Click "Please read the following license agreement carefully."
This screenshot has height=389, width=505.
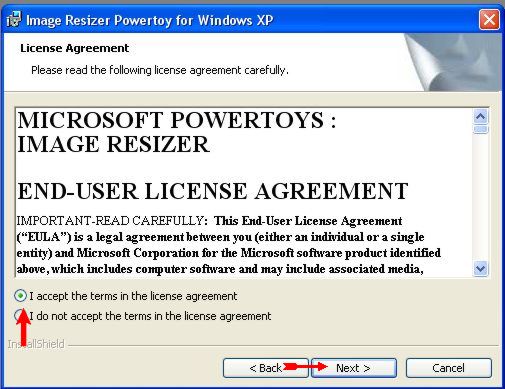pyautogui.click(x=160, y=70)
